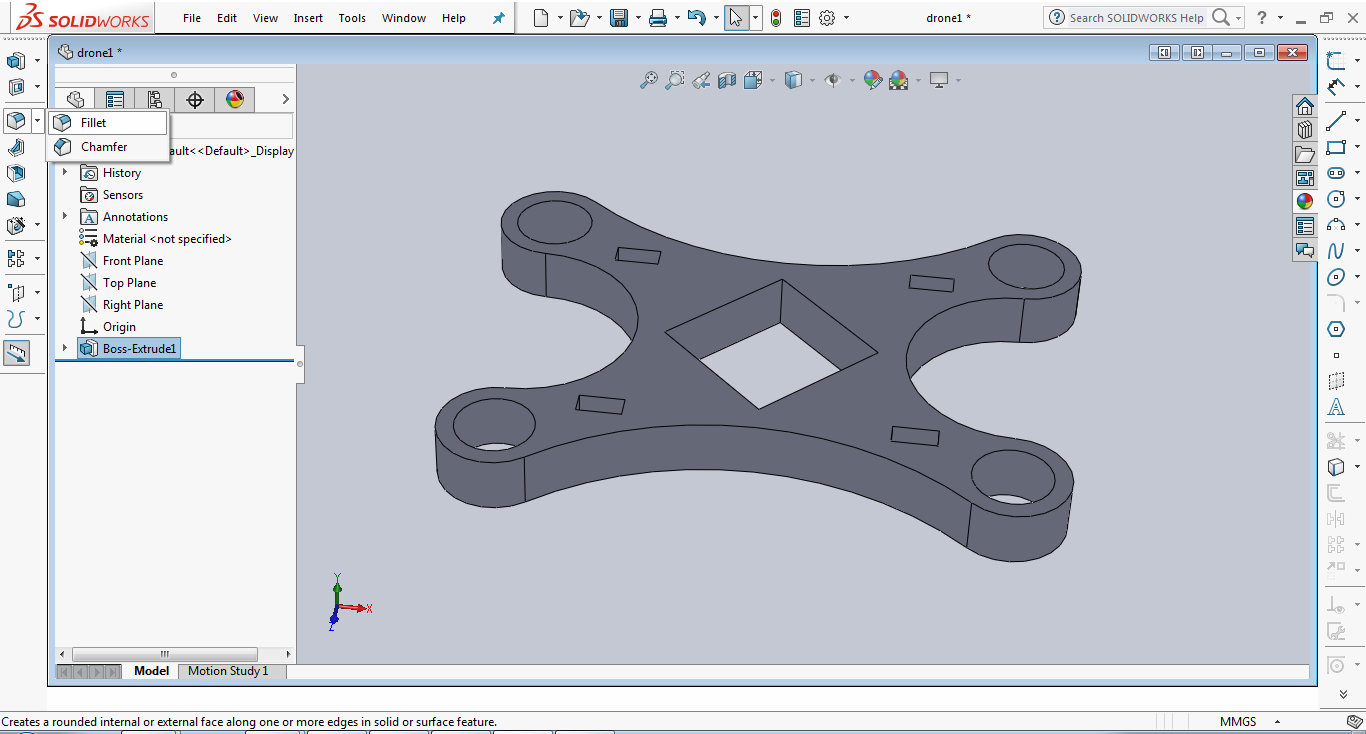Screen dimensions: 1366x734
Task: Click the Zoom to Area icon
Action: pyautogui.click(x=675, y=80)
